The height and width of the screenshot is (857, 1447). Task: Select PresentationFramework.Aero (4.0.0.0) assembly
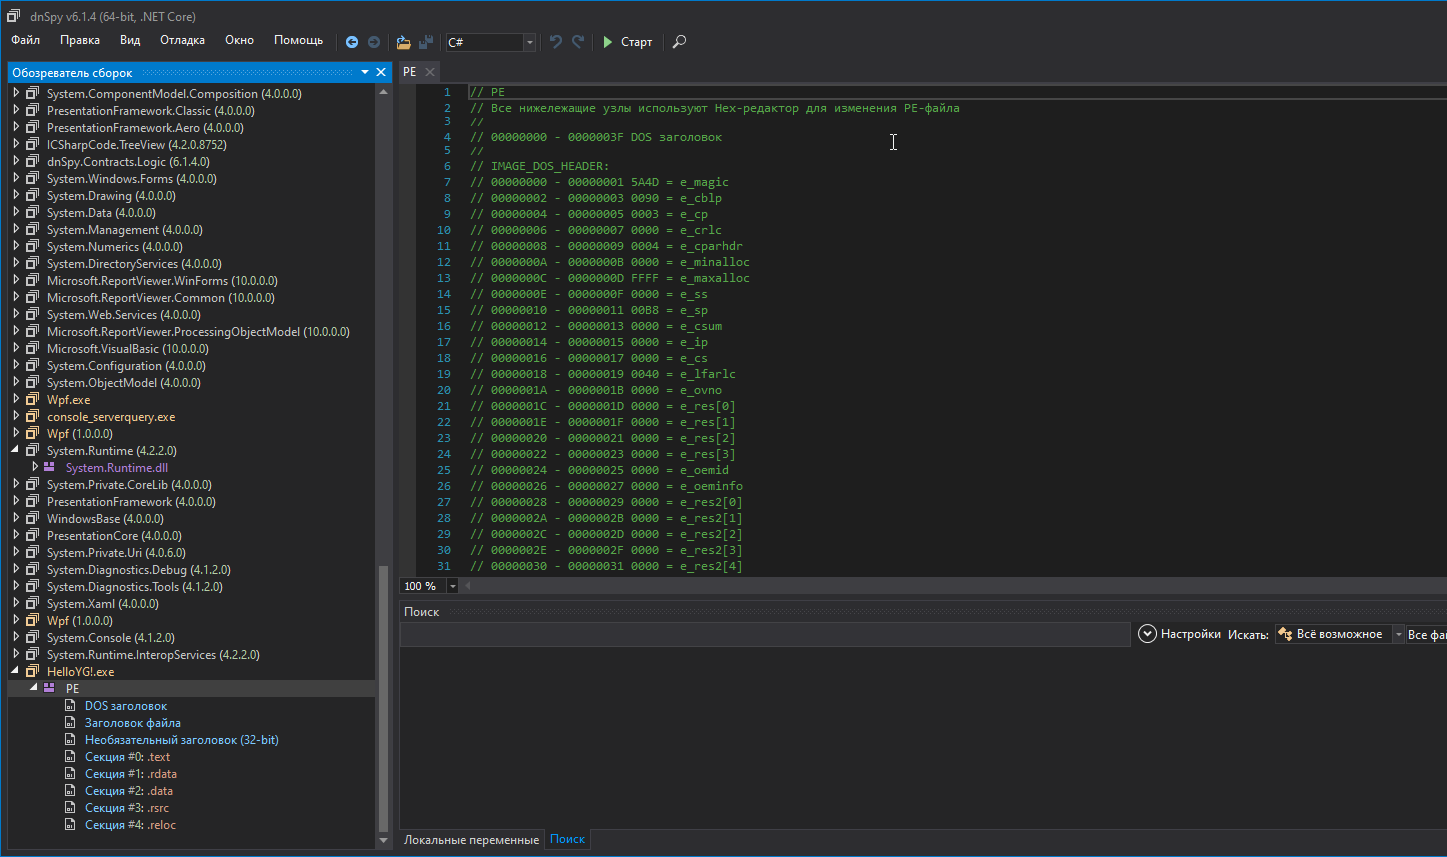tap(145, 127)
